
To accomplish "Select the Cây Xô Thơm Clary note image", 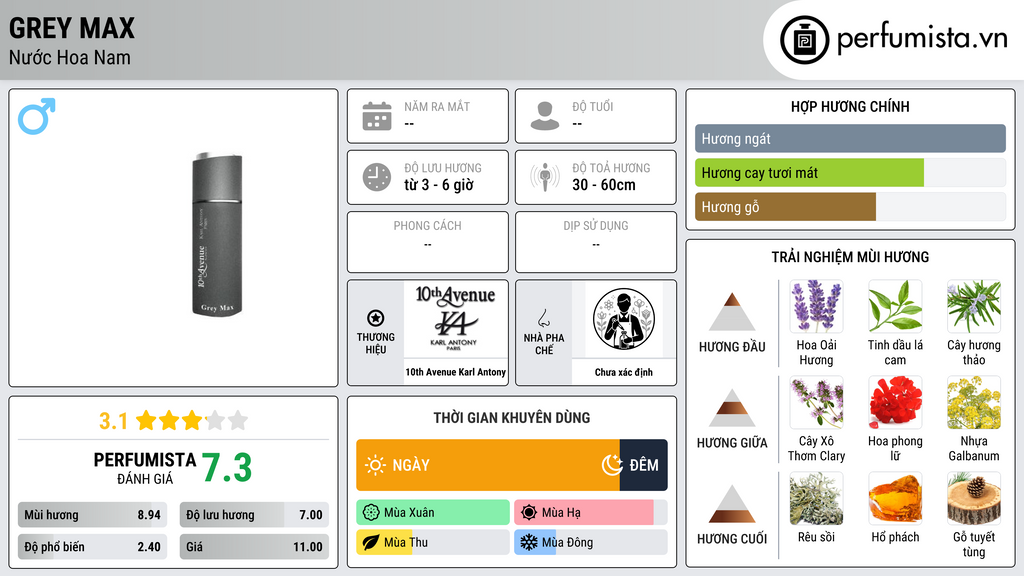I will [816, 403].
